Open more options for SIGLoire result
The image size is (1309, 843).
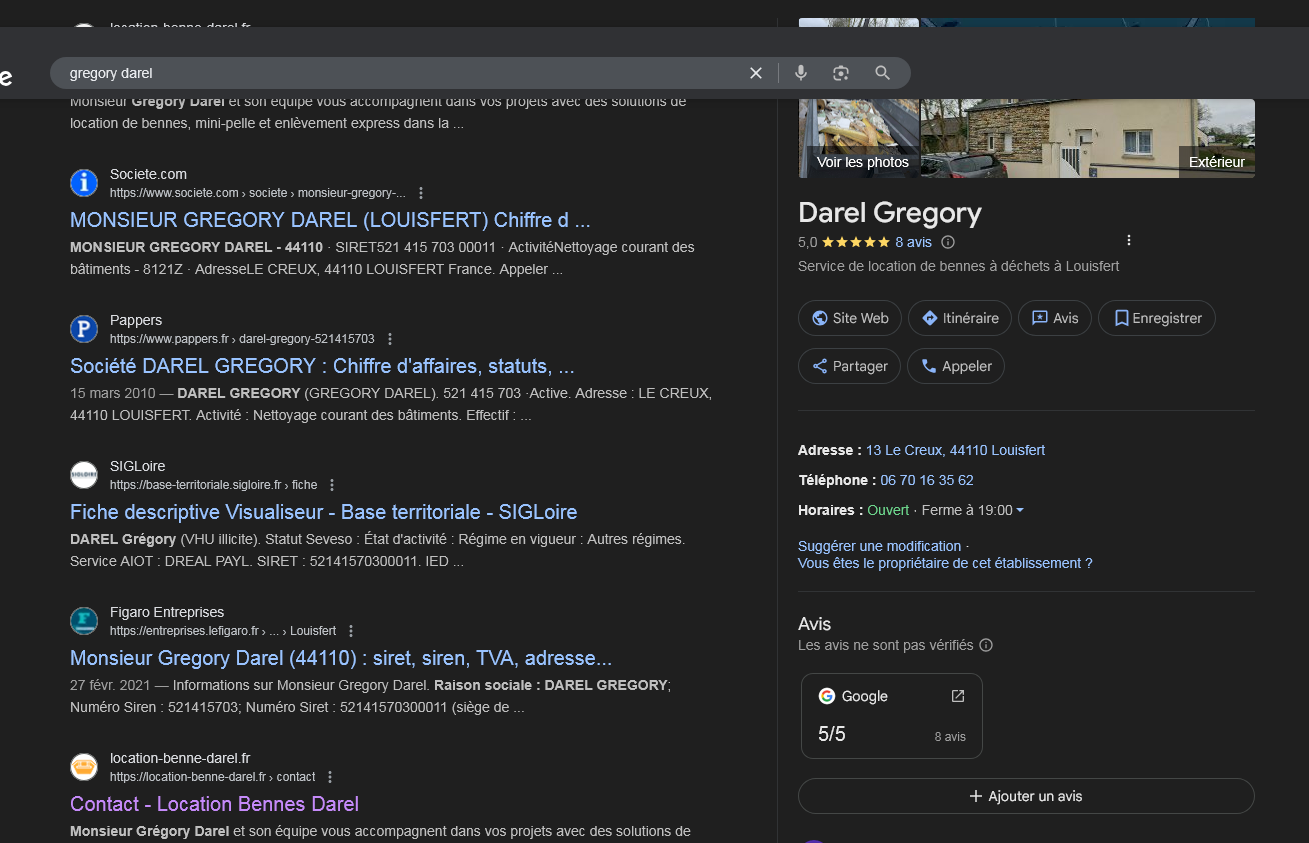pyautogui.click(x=332, y=485)
